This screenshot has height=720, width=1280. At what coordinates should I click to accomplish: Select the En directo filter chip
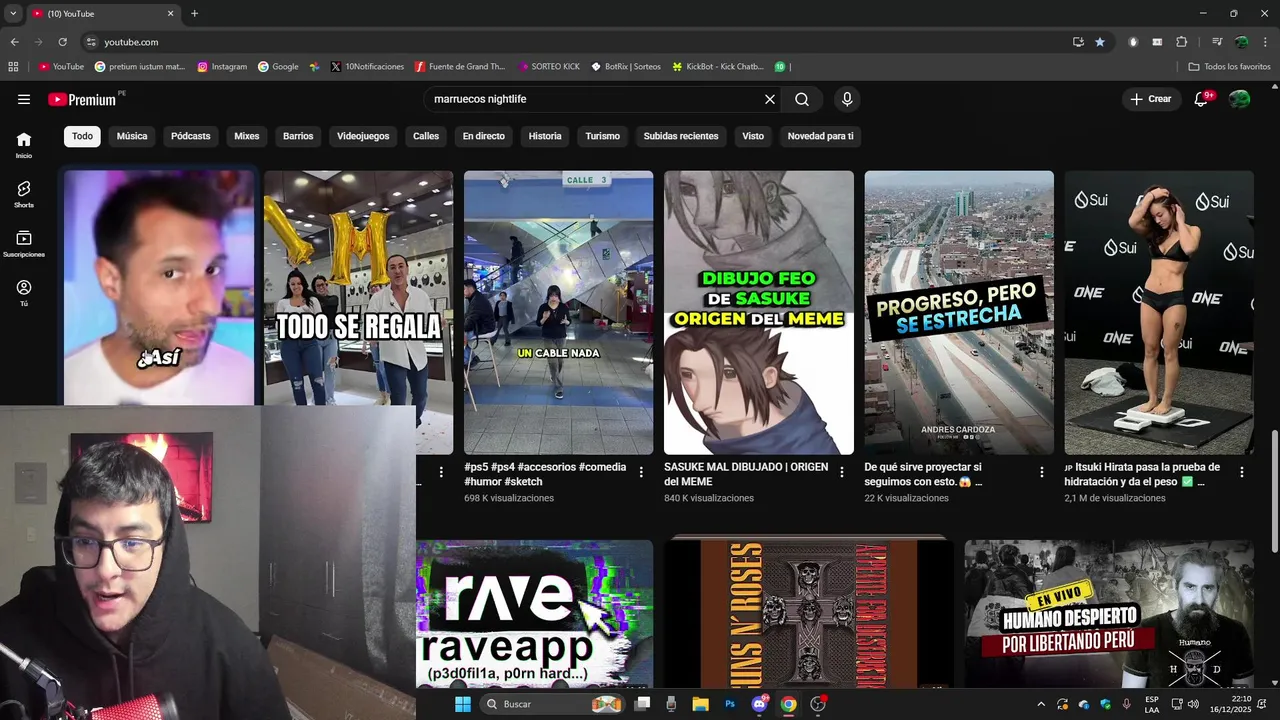coord(484,136)
